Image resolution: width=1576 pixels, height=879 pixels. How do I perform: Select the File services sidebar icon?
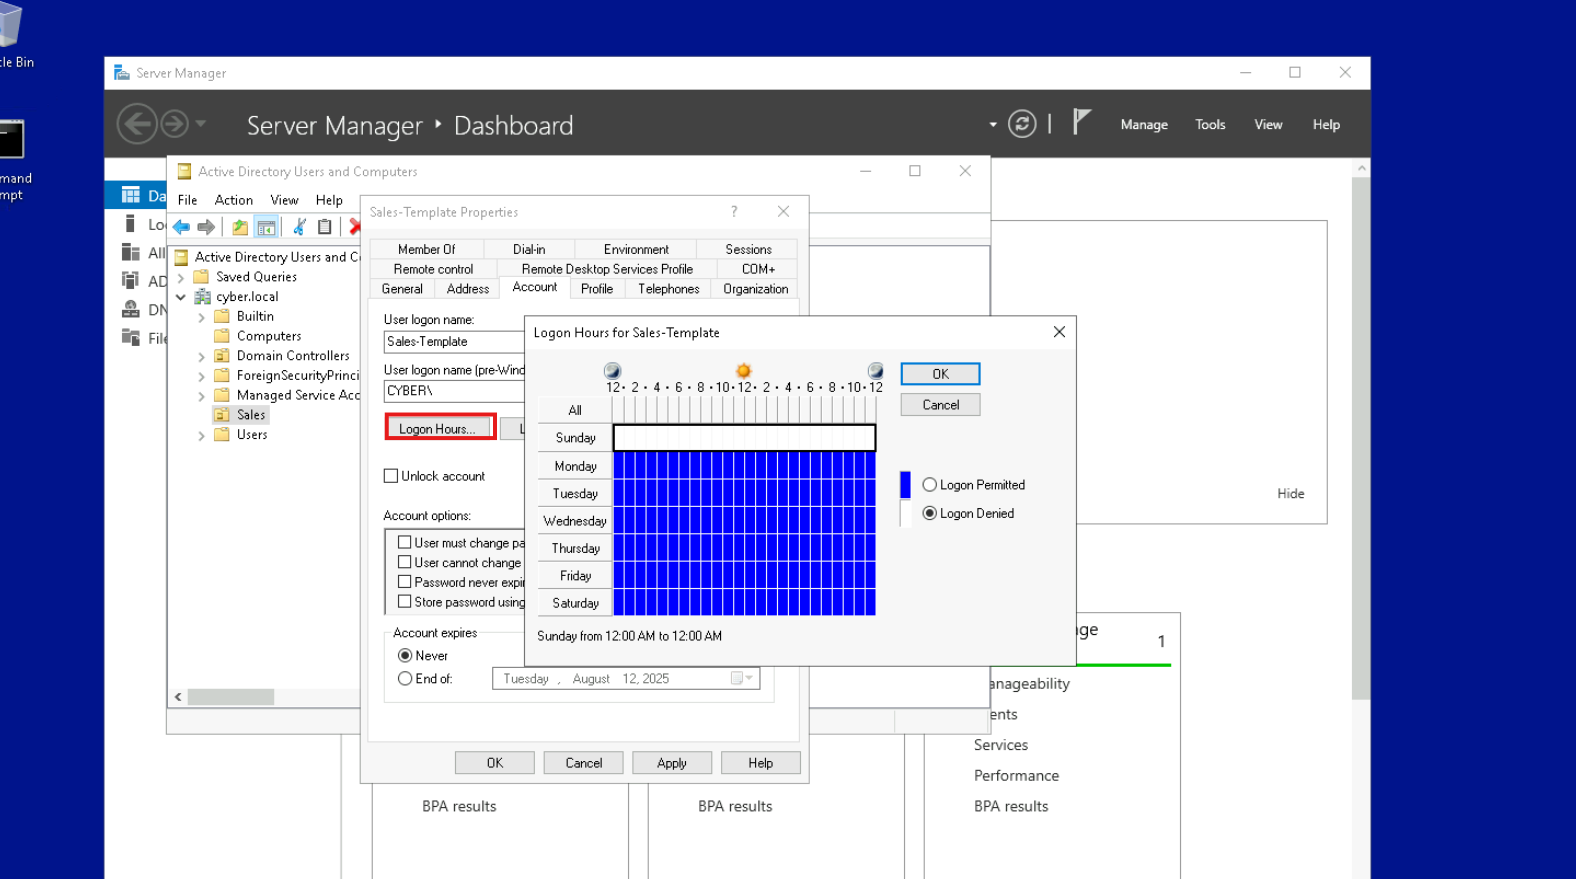tap(130, 338)
